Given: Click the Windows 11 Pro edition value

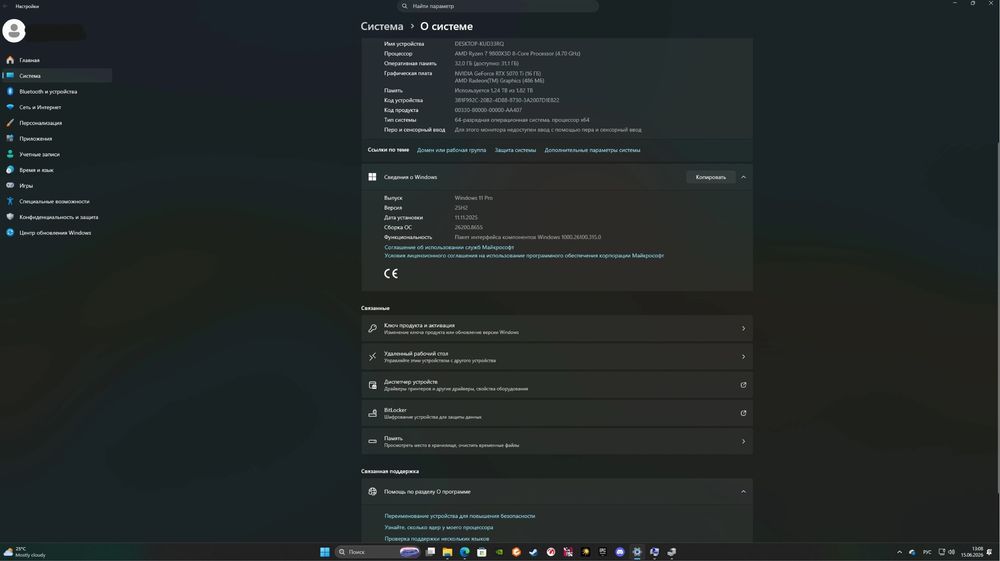Looking at the screenshot, I should click(x=473, y=198).
